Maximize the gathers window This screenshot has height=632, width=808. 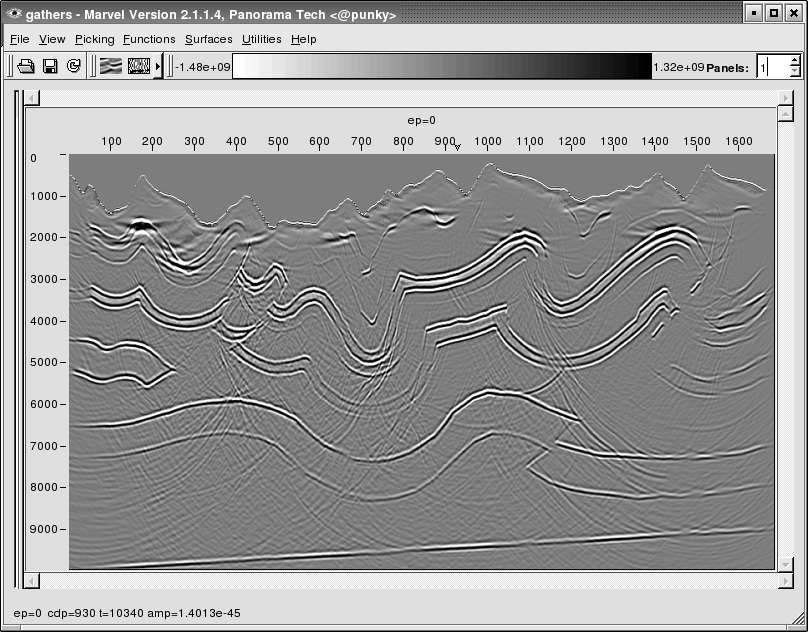click(x=774, y=13)
